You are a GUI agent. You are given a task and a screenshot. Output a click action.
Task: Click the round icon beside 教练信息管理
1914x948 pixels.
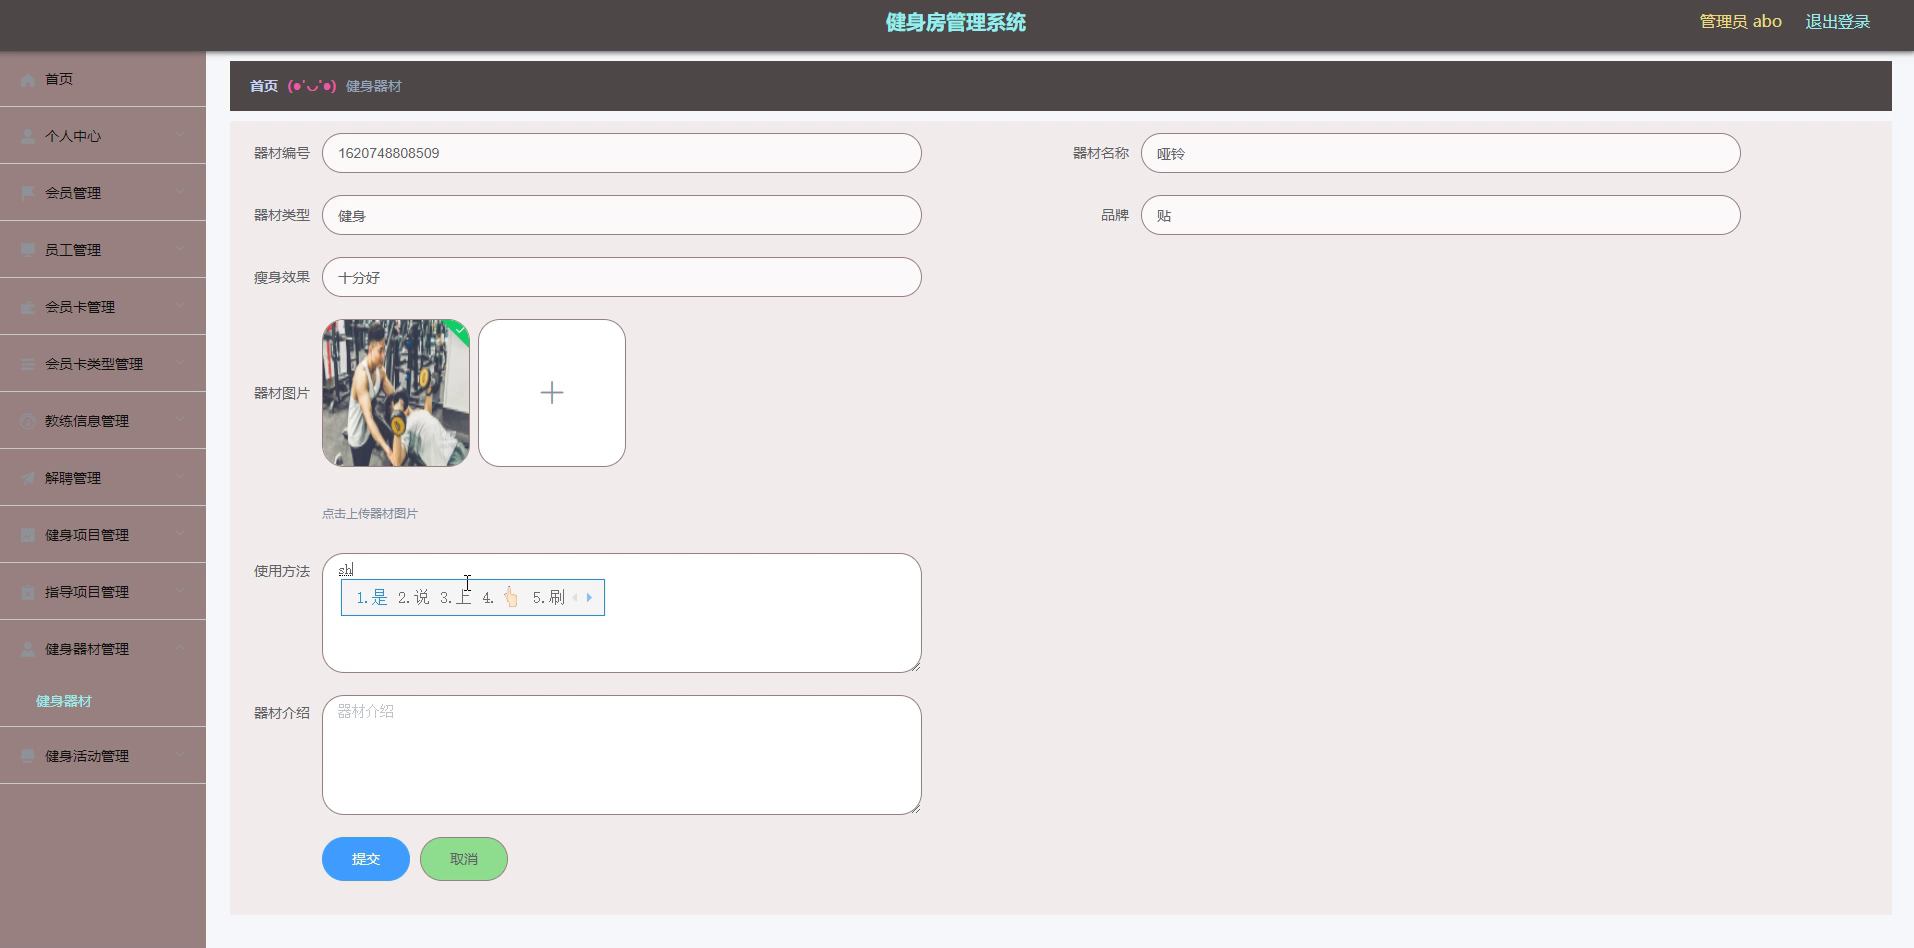coord(28,421)
